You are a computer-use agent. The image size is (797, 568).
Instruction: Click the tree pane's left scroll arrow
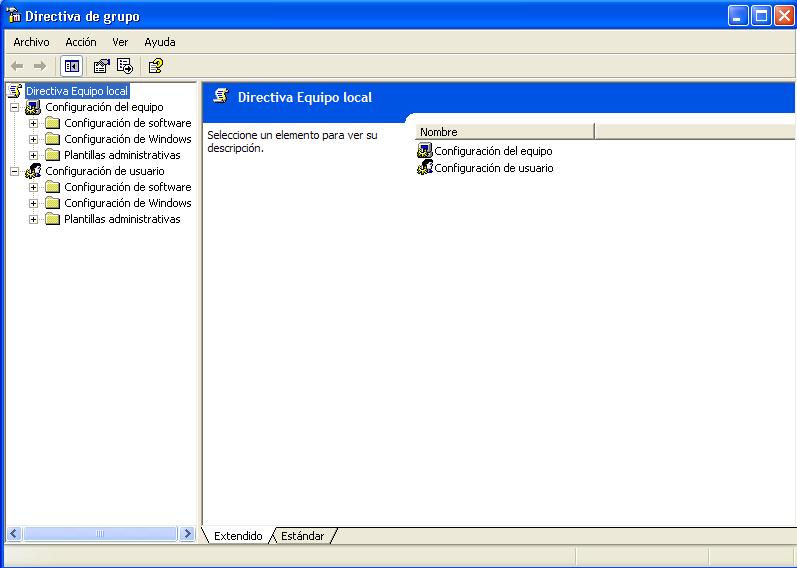14,533
